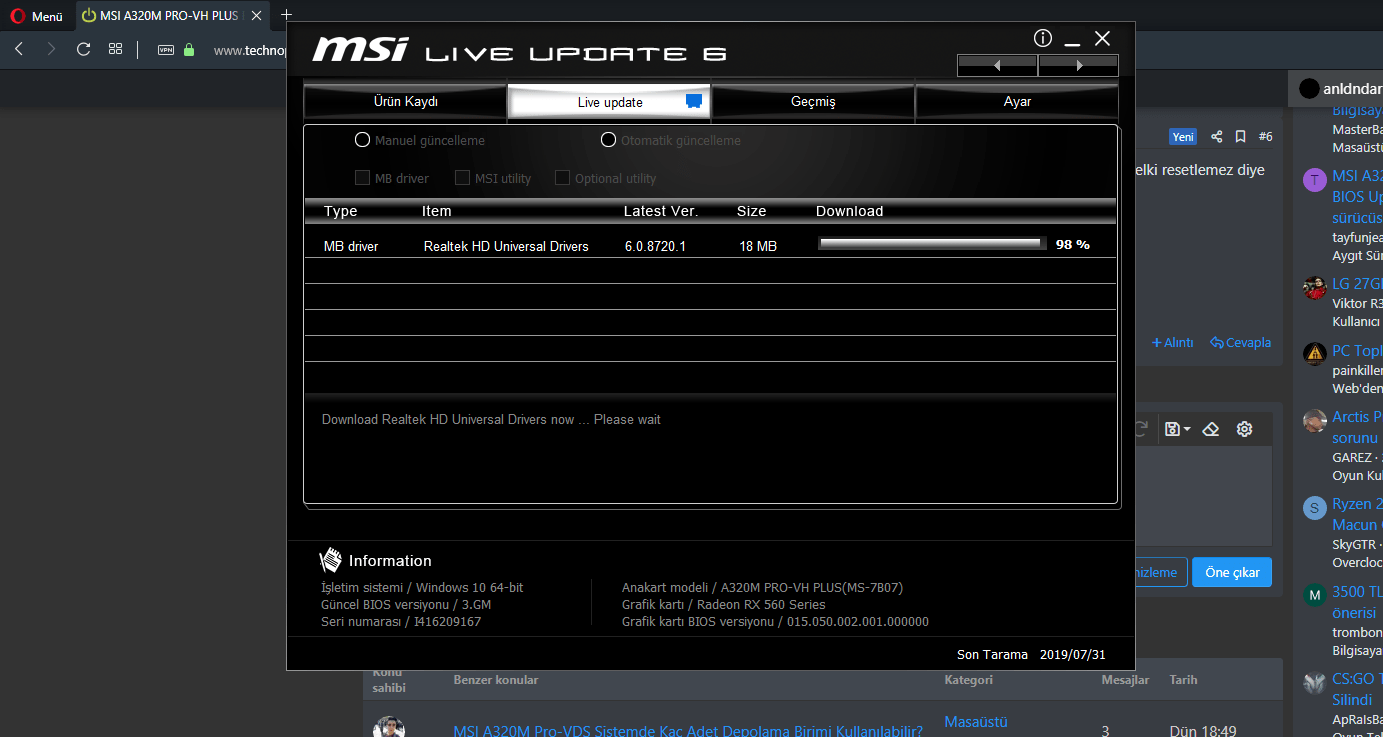Click the left arrow button in MSI header
This screenshot has width=1383, height=737.
pos(997,66)
